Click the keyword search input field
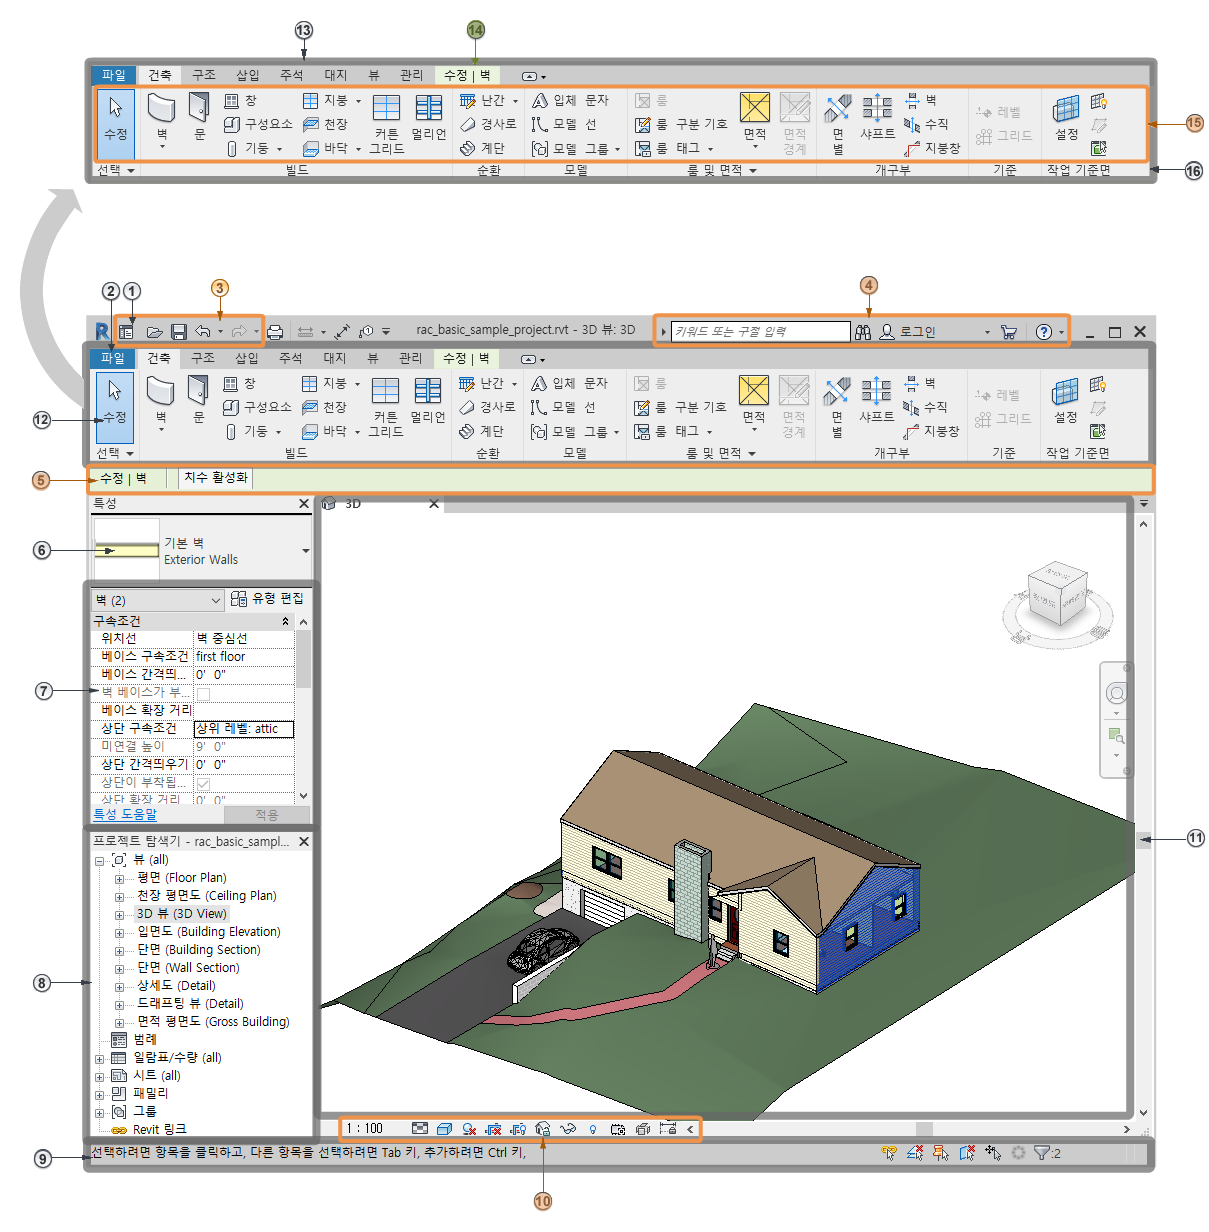The width and height of the screenshot is (1209, 1232). [x=760, y=332]
